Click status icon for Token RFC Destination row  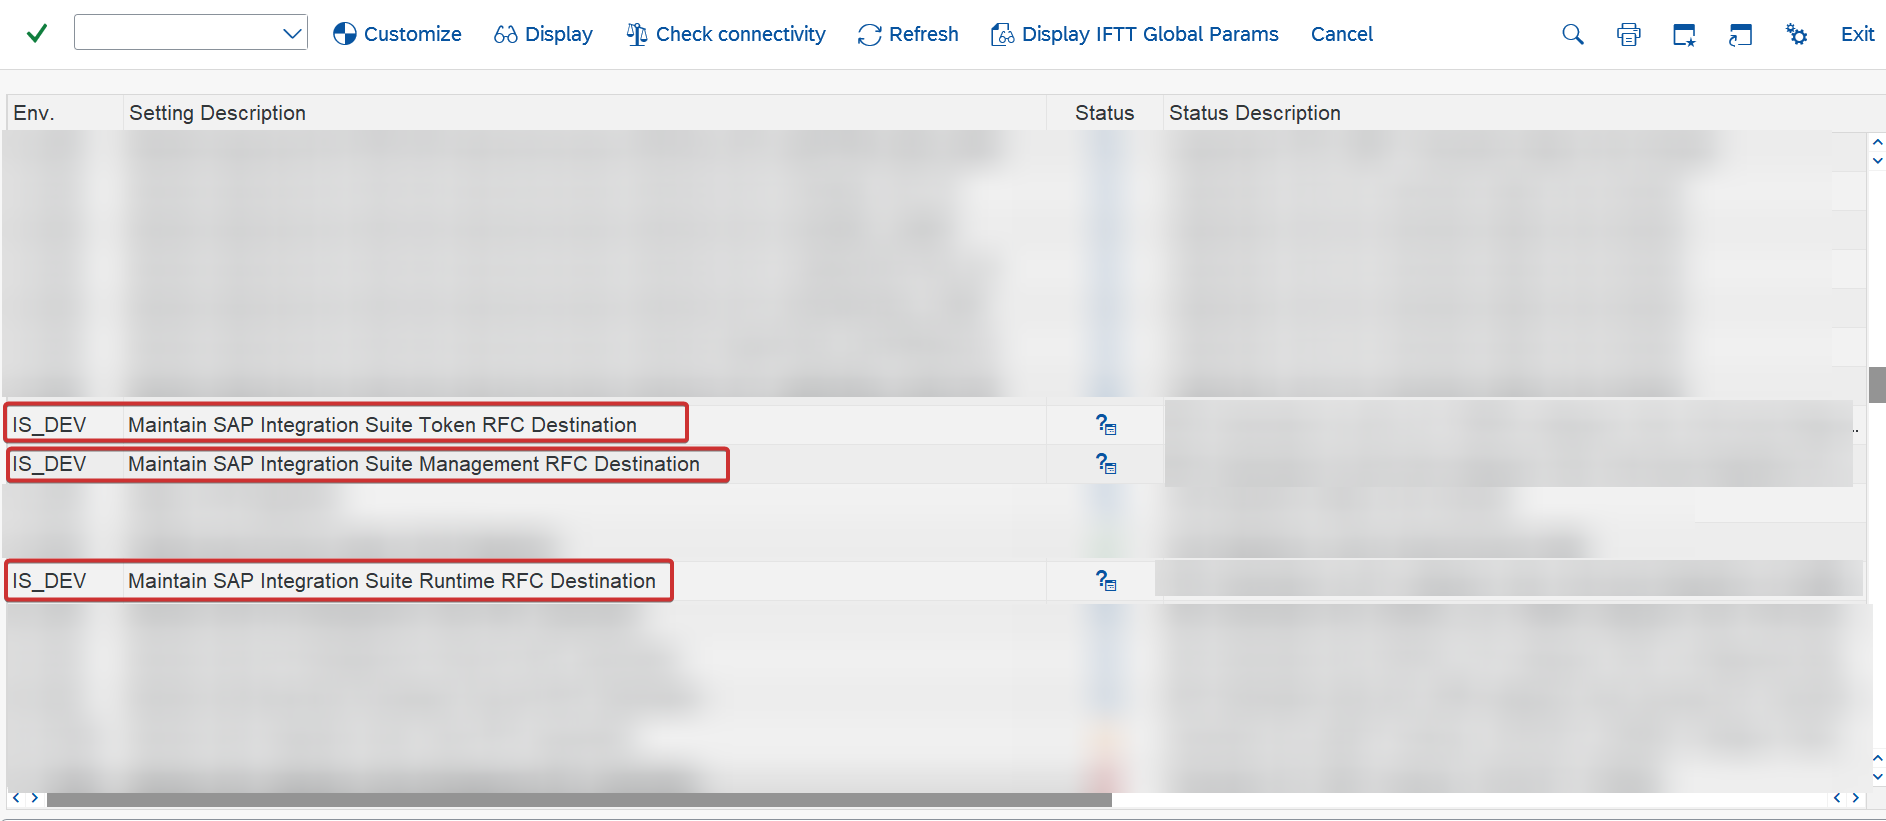(x=1105, y=425)
